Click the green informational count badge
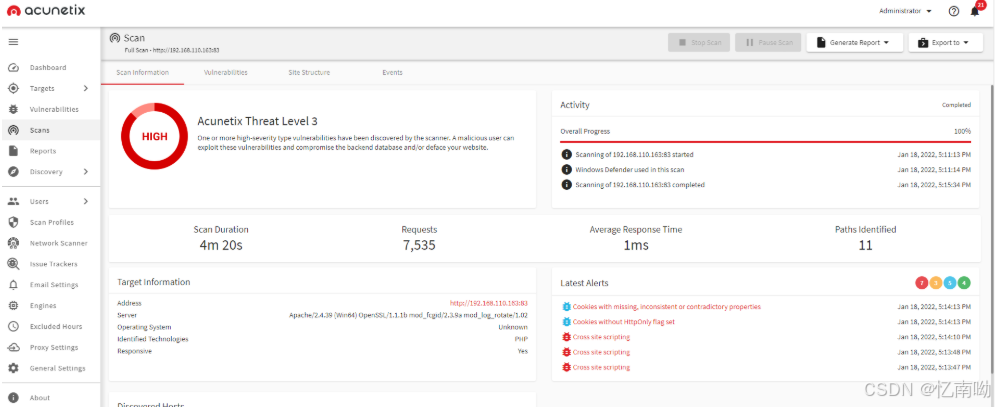The image size is (995, 407). point(964,283)
